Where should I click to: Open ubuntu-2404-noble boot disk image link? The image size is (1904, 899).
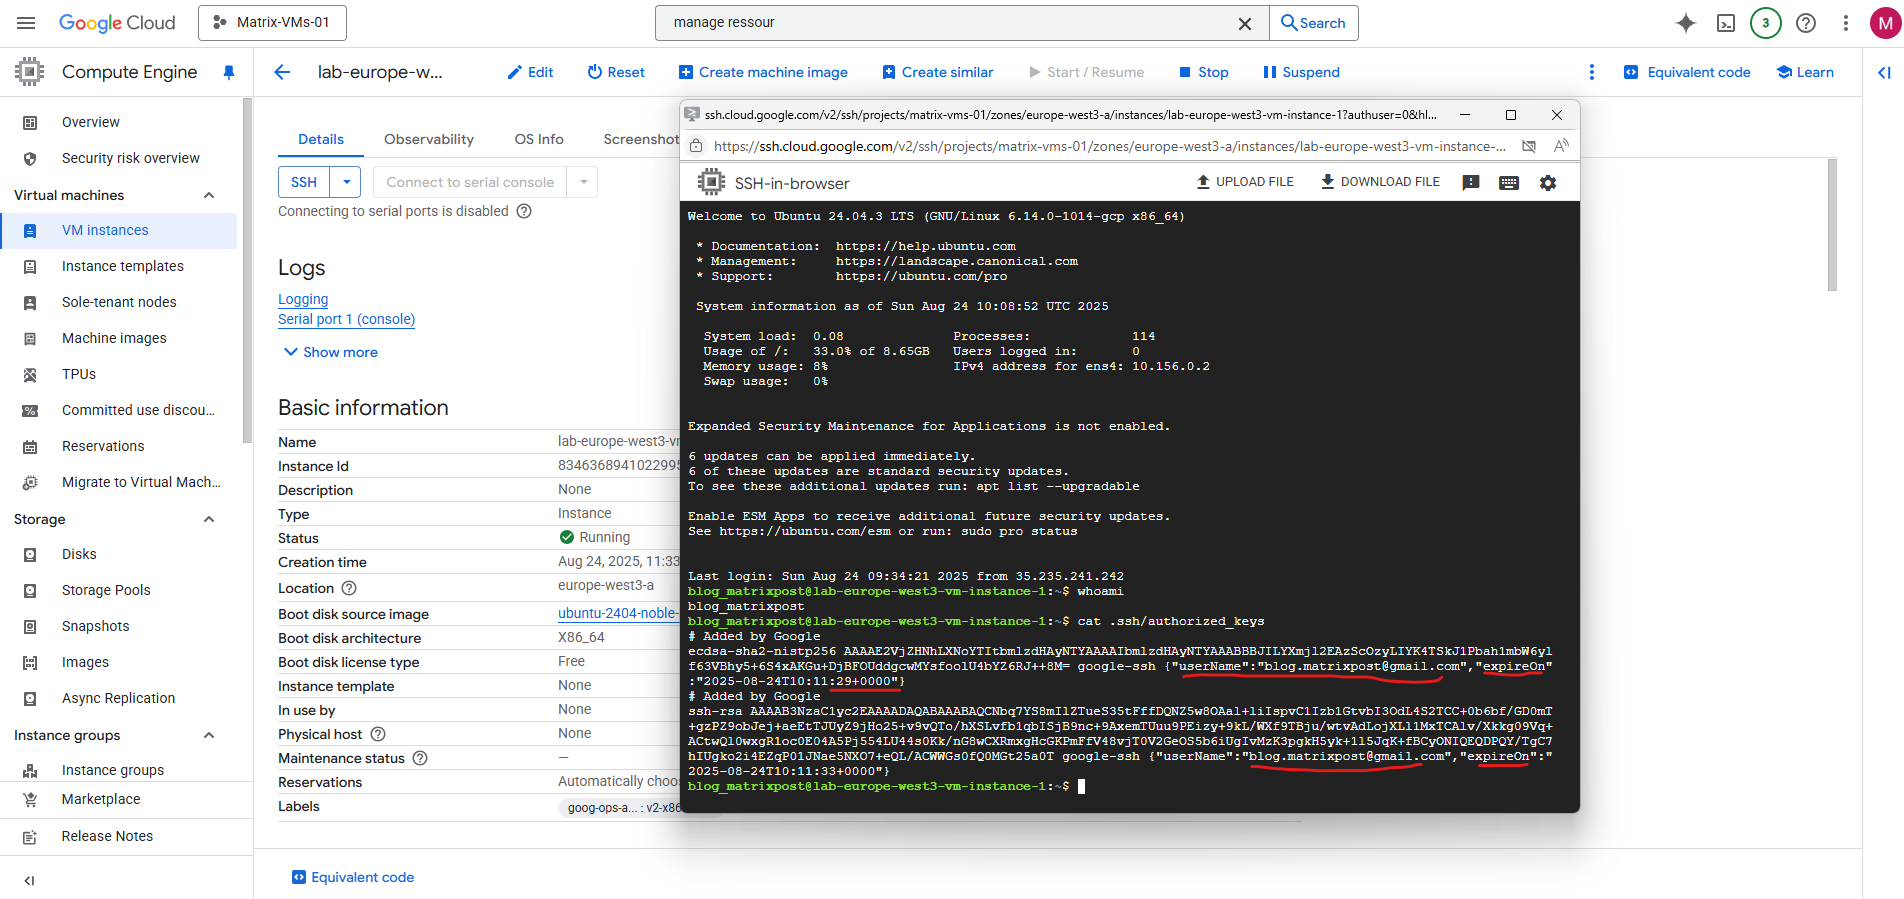click(x=618, y=613)
